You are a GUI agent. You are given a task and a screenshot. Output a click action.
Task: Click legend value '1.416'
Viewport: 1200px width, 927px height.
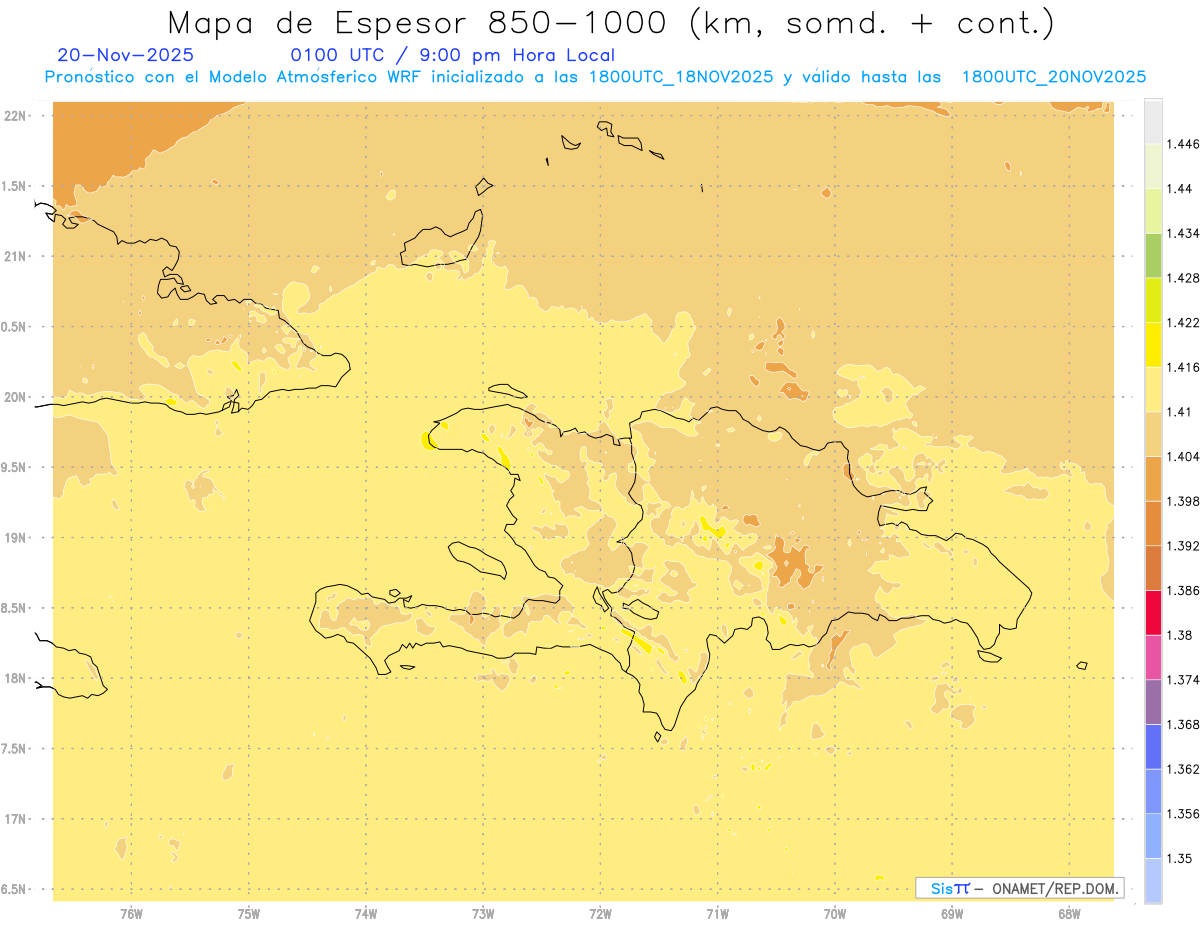point(1182,367)
